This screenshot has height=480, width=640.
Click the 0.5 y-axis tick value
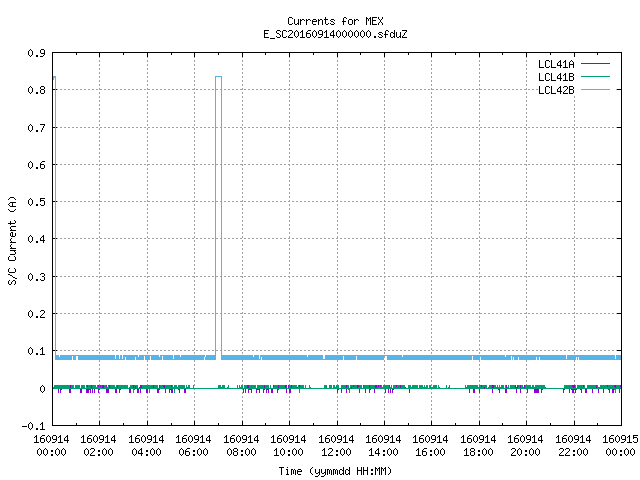pos(36,202)
